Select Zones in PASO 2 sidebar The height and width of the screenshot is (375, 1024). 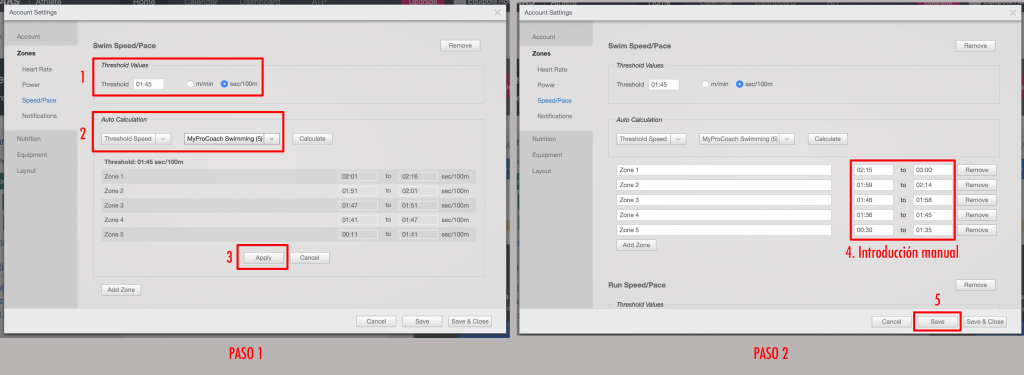tap(541, 53)
